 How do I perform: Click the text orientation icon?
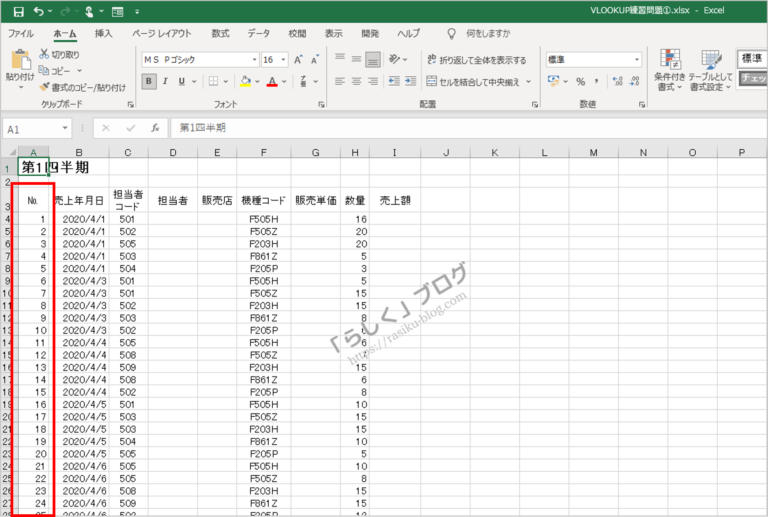click(x=394, y=59)
